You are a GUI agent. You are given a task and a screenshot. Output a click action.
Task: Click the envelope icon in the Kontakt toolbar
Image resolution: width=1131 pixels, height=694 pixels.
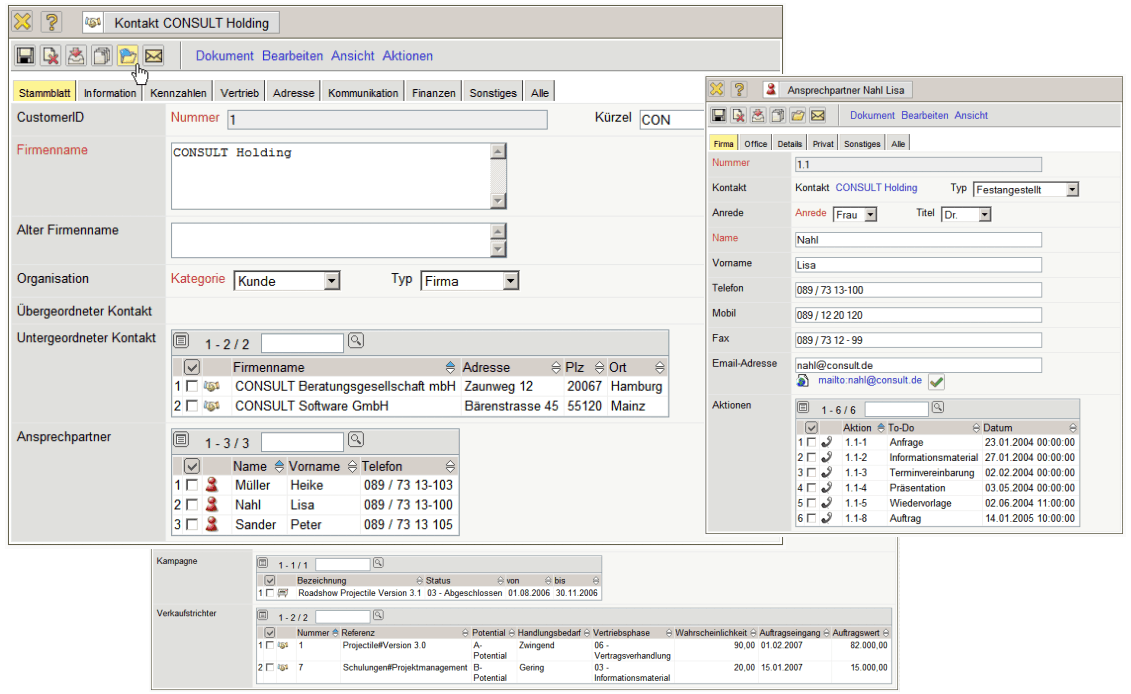tap(153, 56)
